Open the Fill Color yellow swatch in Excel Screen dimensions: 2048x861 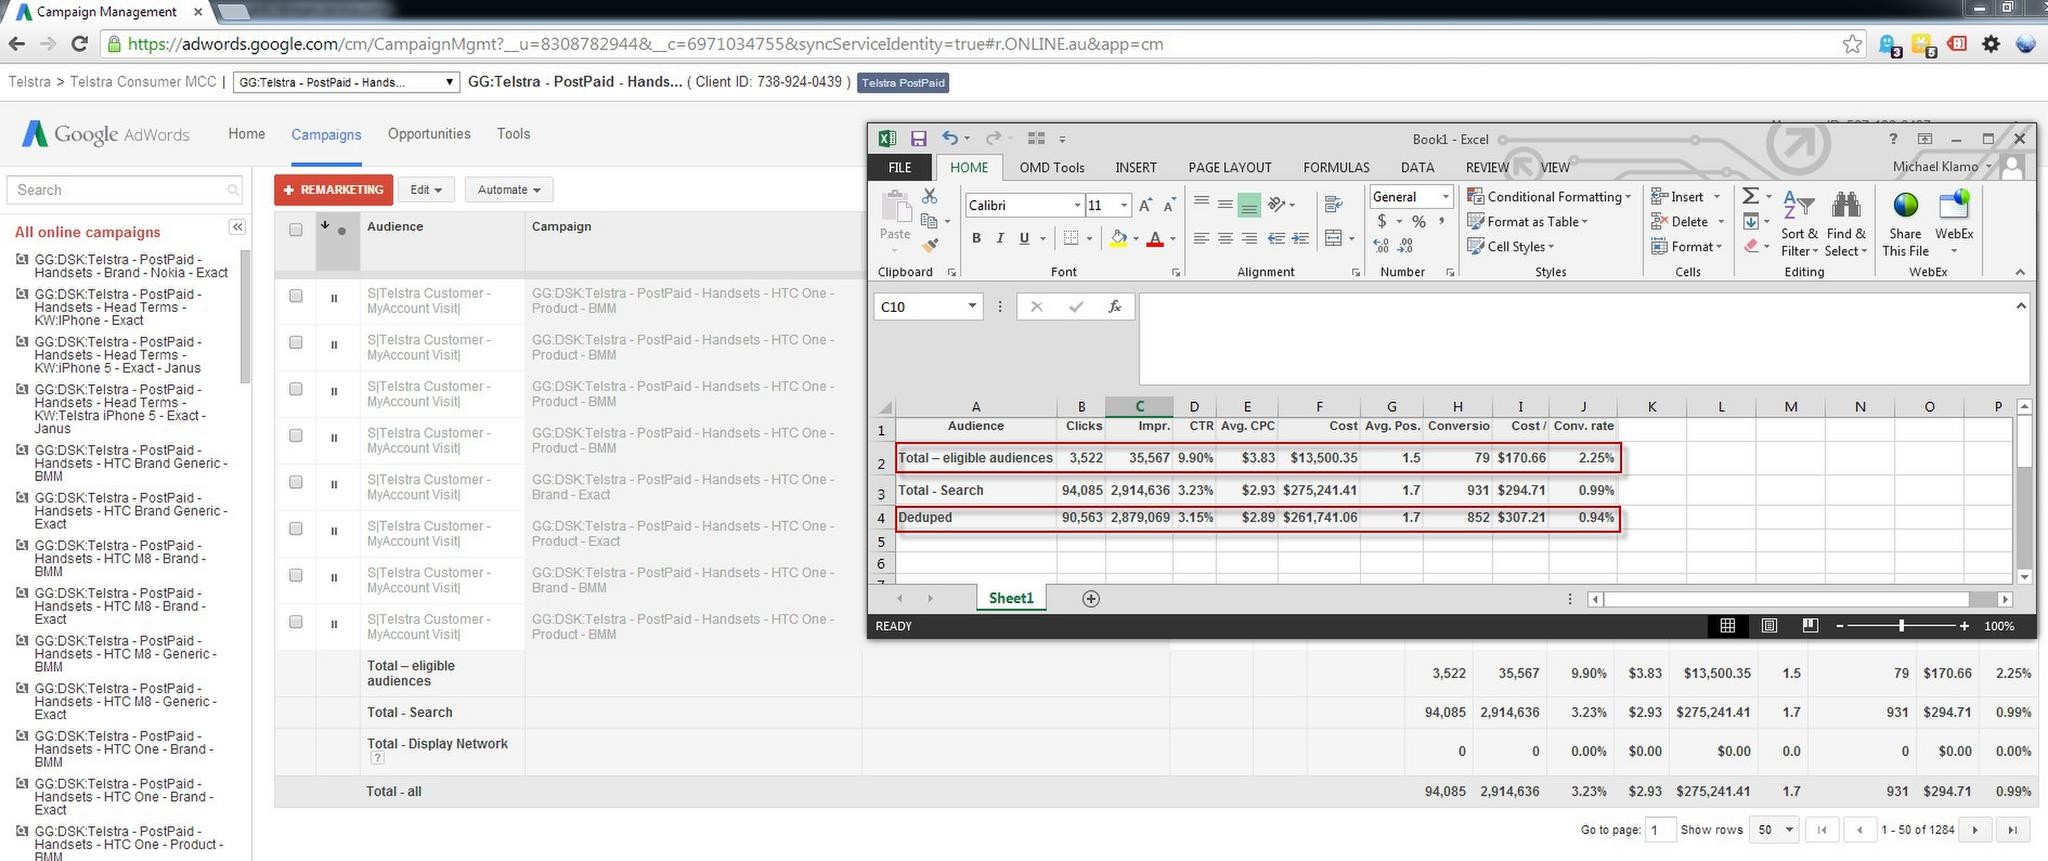(x=1118, y=238)
